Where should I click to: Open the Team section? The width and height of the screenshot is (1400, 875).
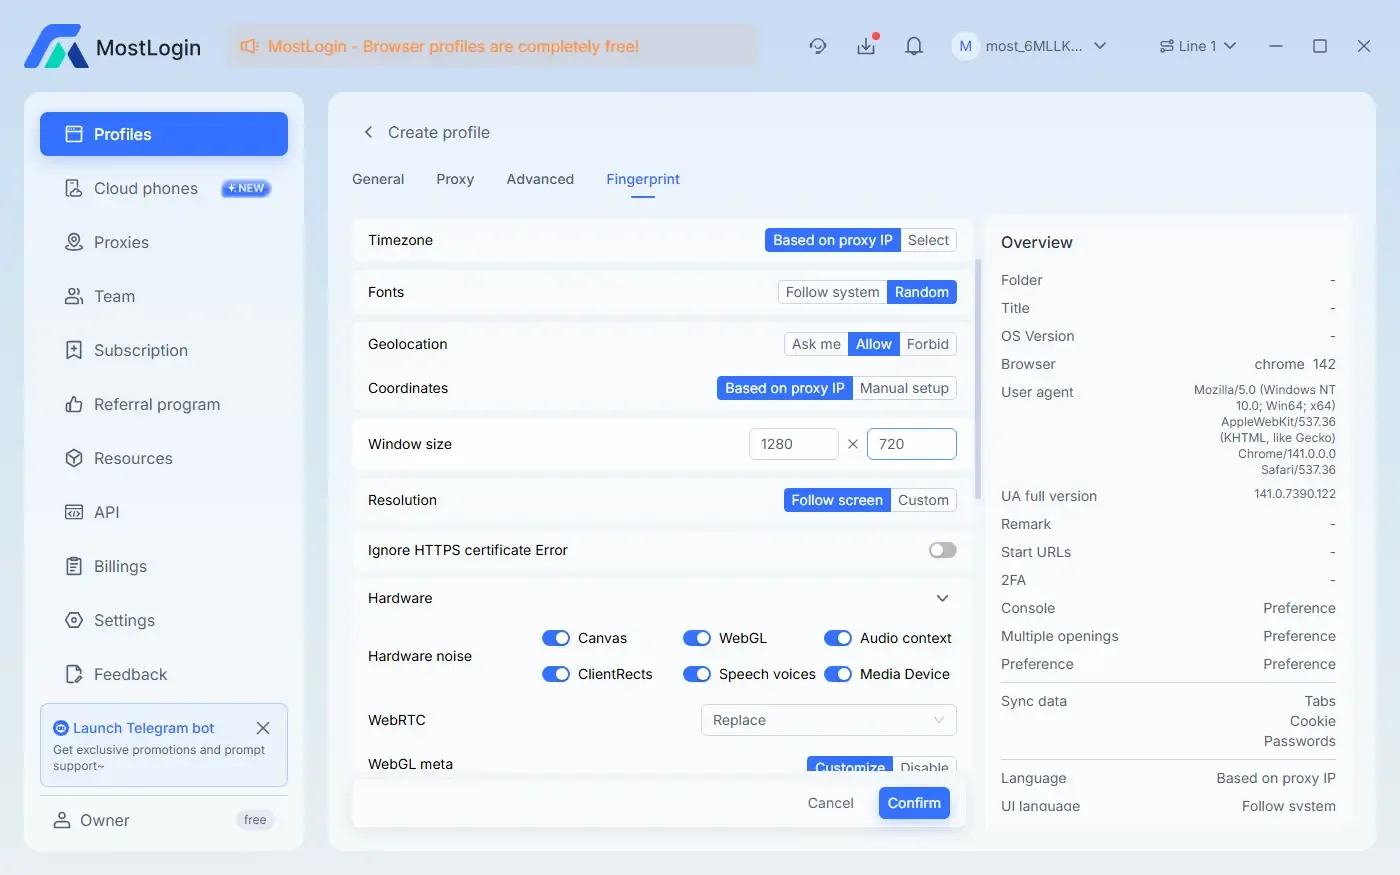[114, 296]
